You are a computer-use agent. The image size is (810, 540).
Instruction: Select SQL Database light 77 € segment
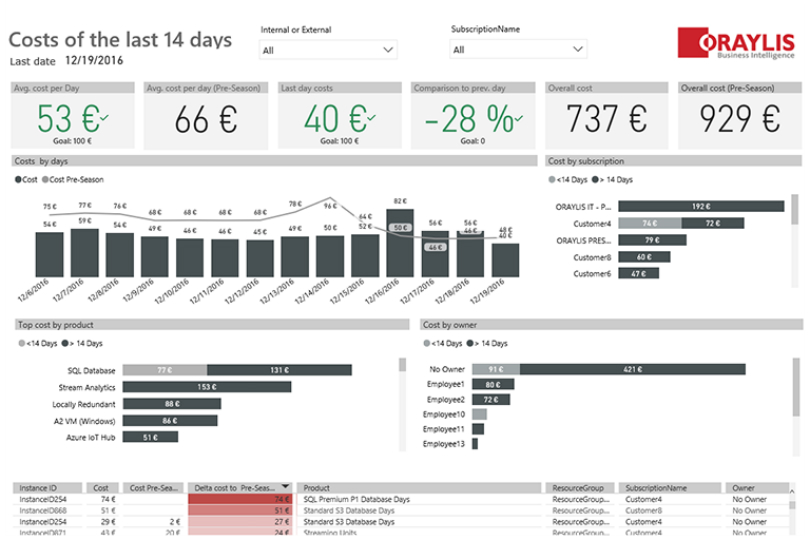pyautogui.click(x=165, y=370)
